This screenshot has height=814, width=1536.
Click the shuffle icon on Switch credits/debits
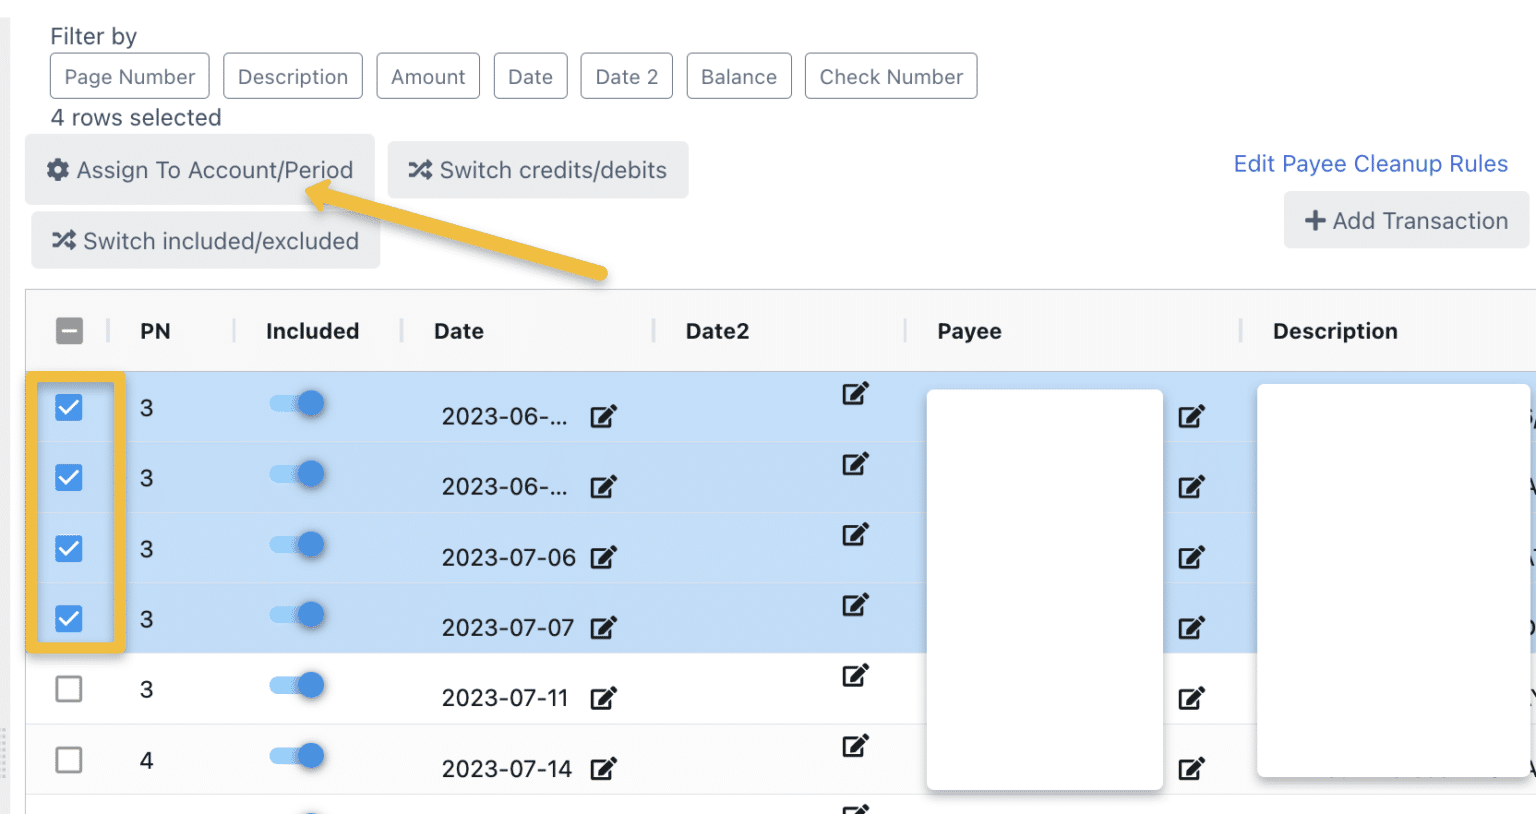point(422,170)
